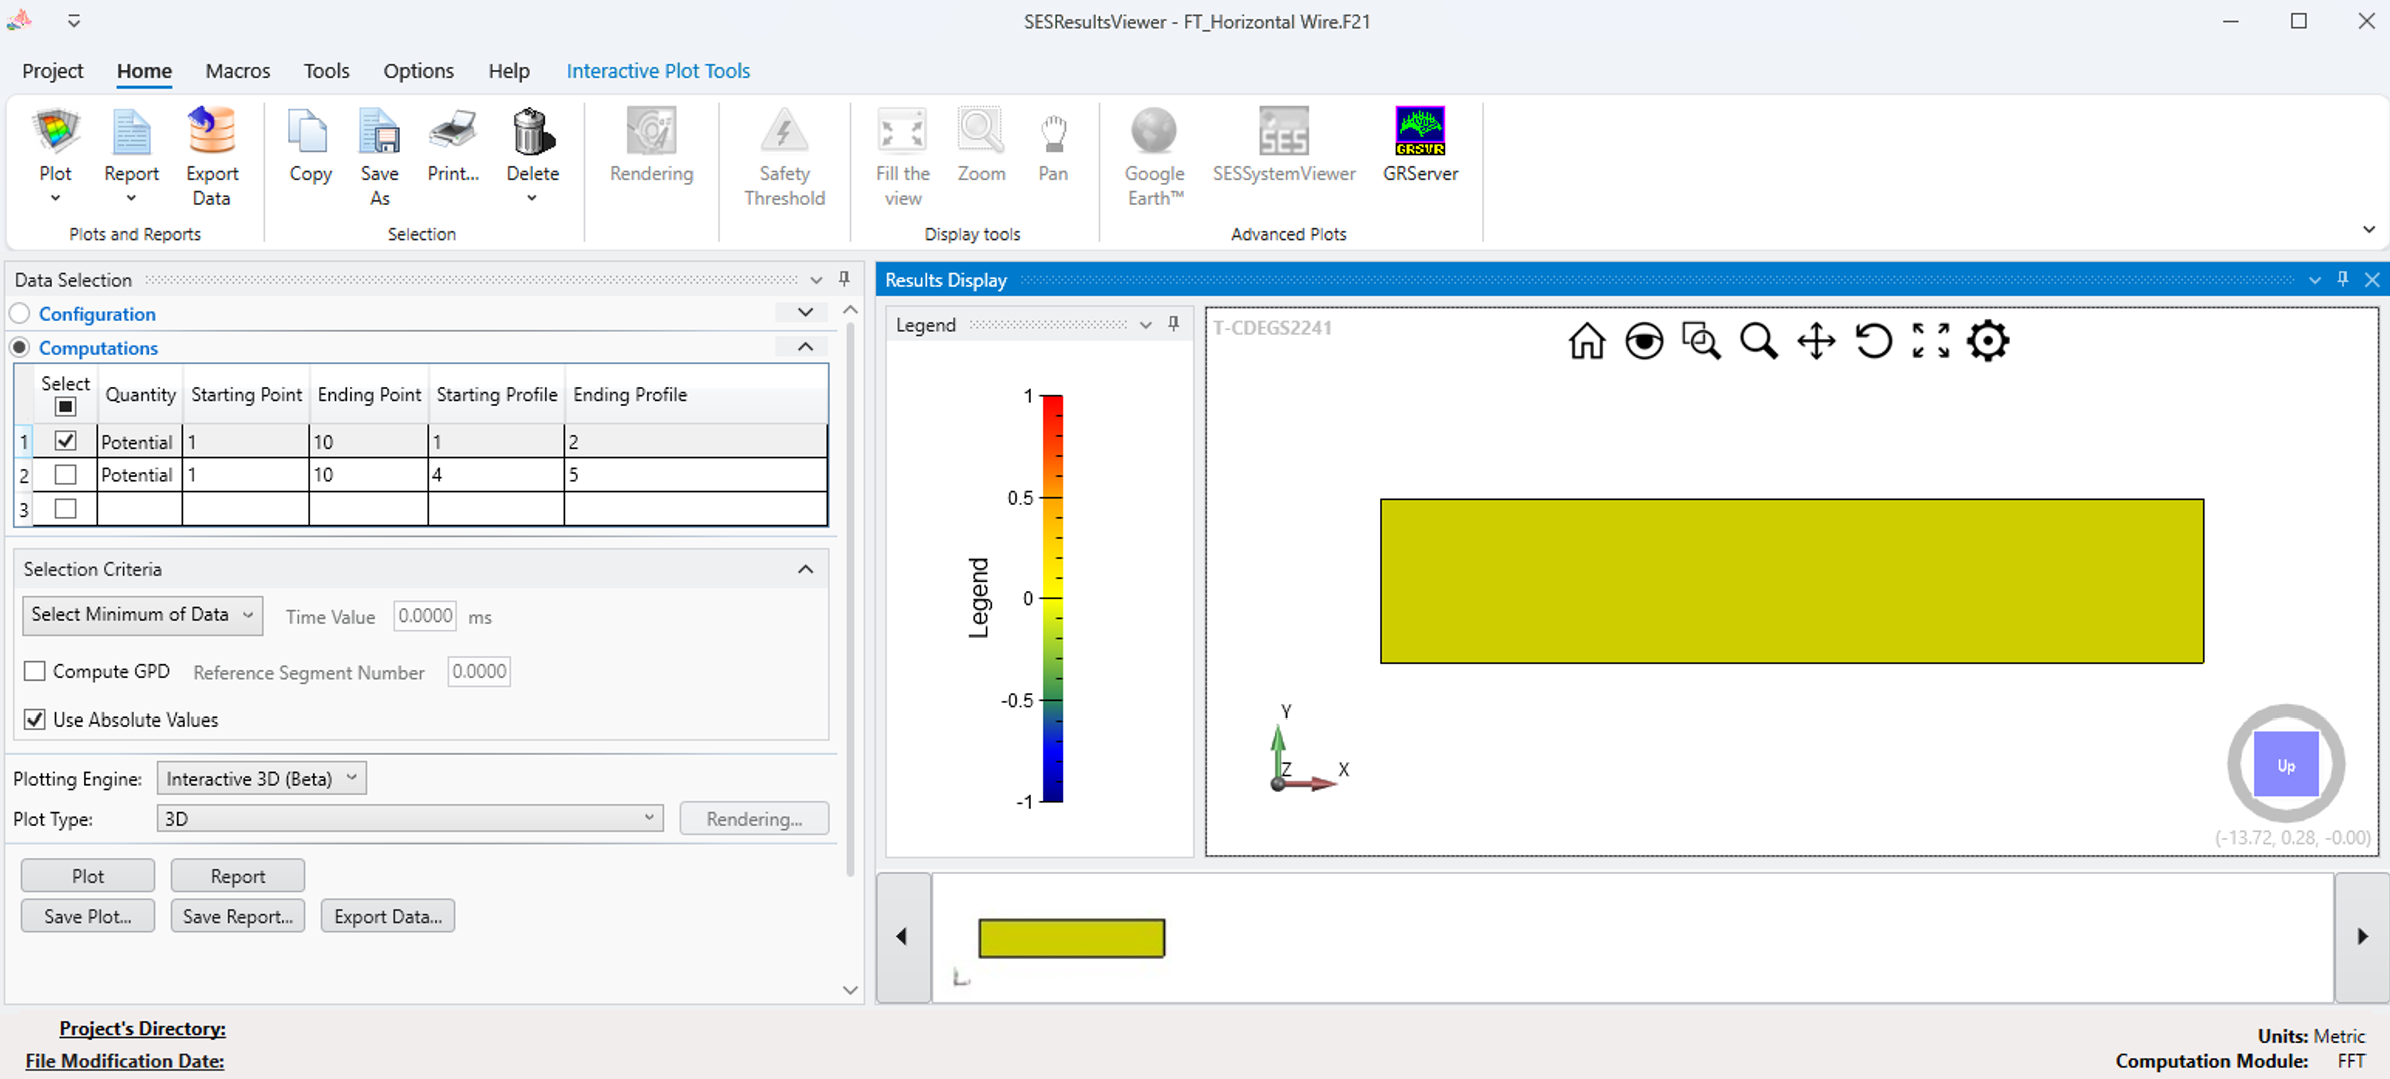Collapse the Computations section chevron
2390x1079 pixels.
click(805, 347)
